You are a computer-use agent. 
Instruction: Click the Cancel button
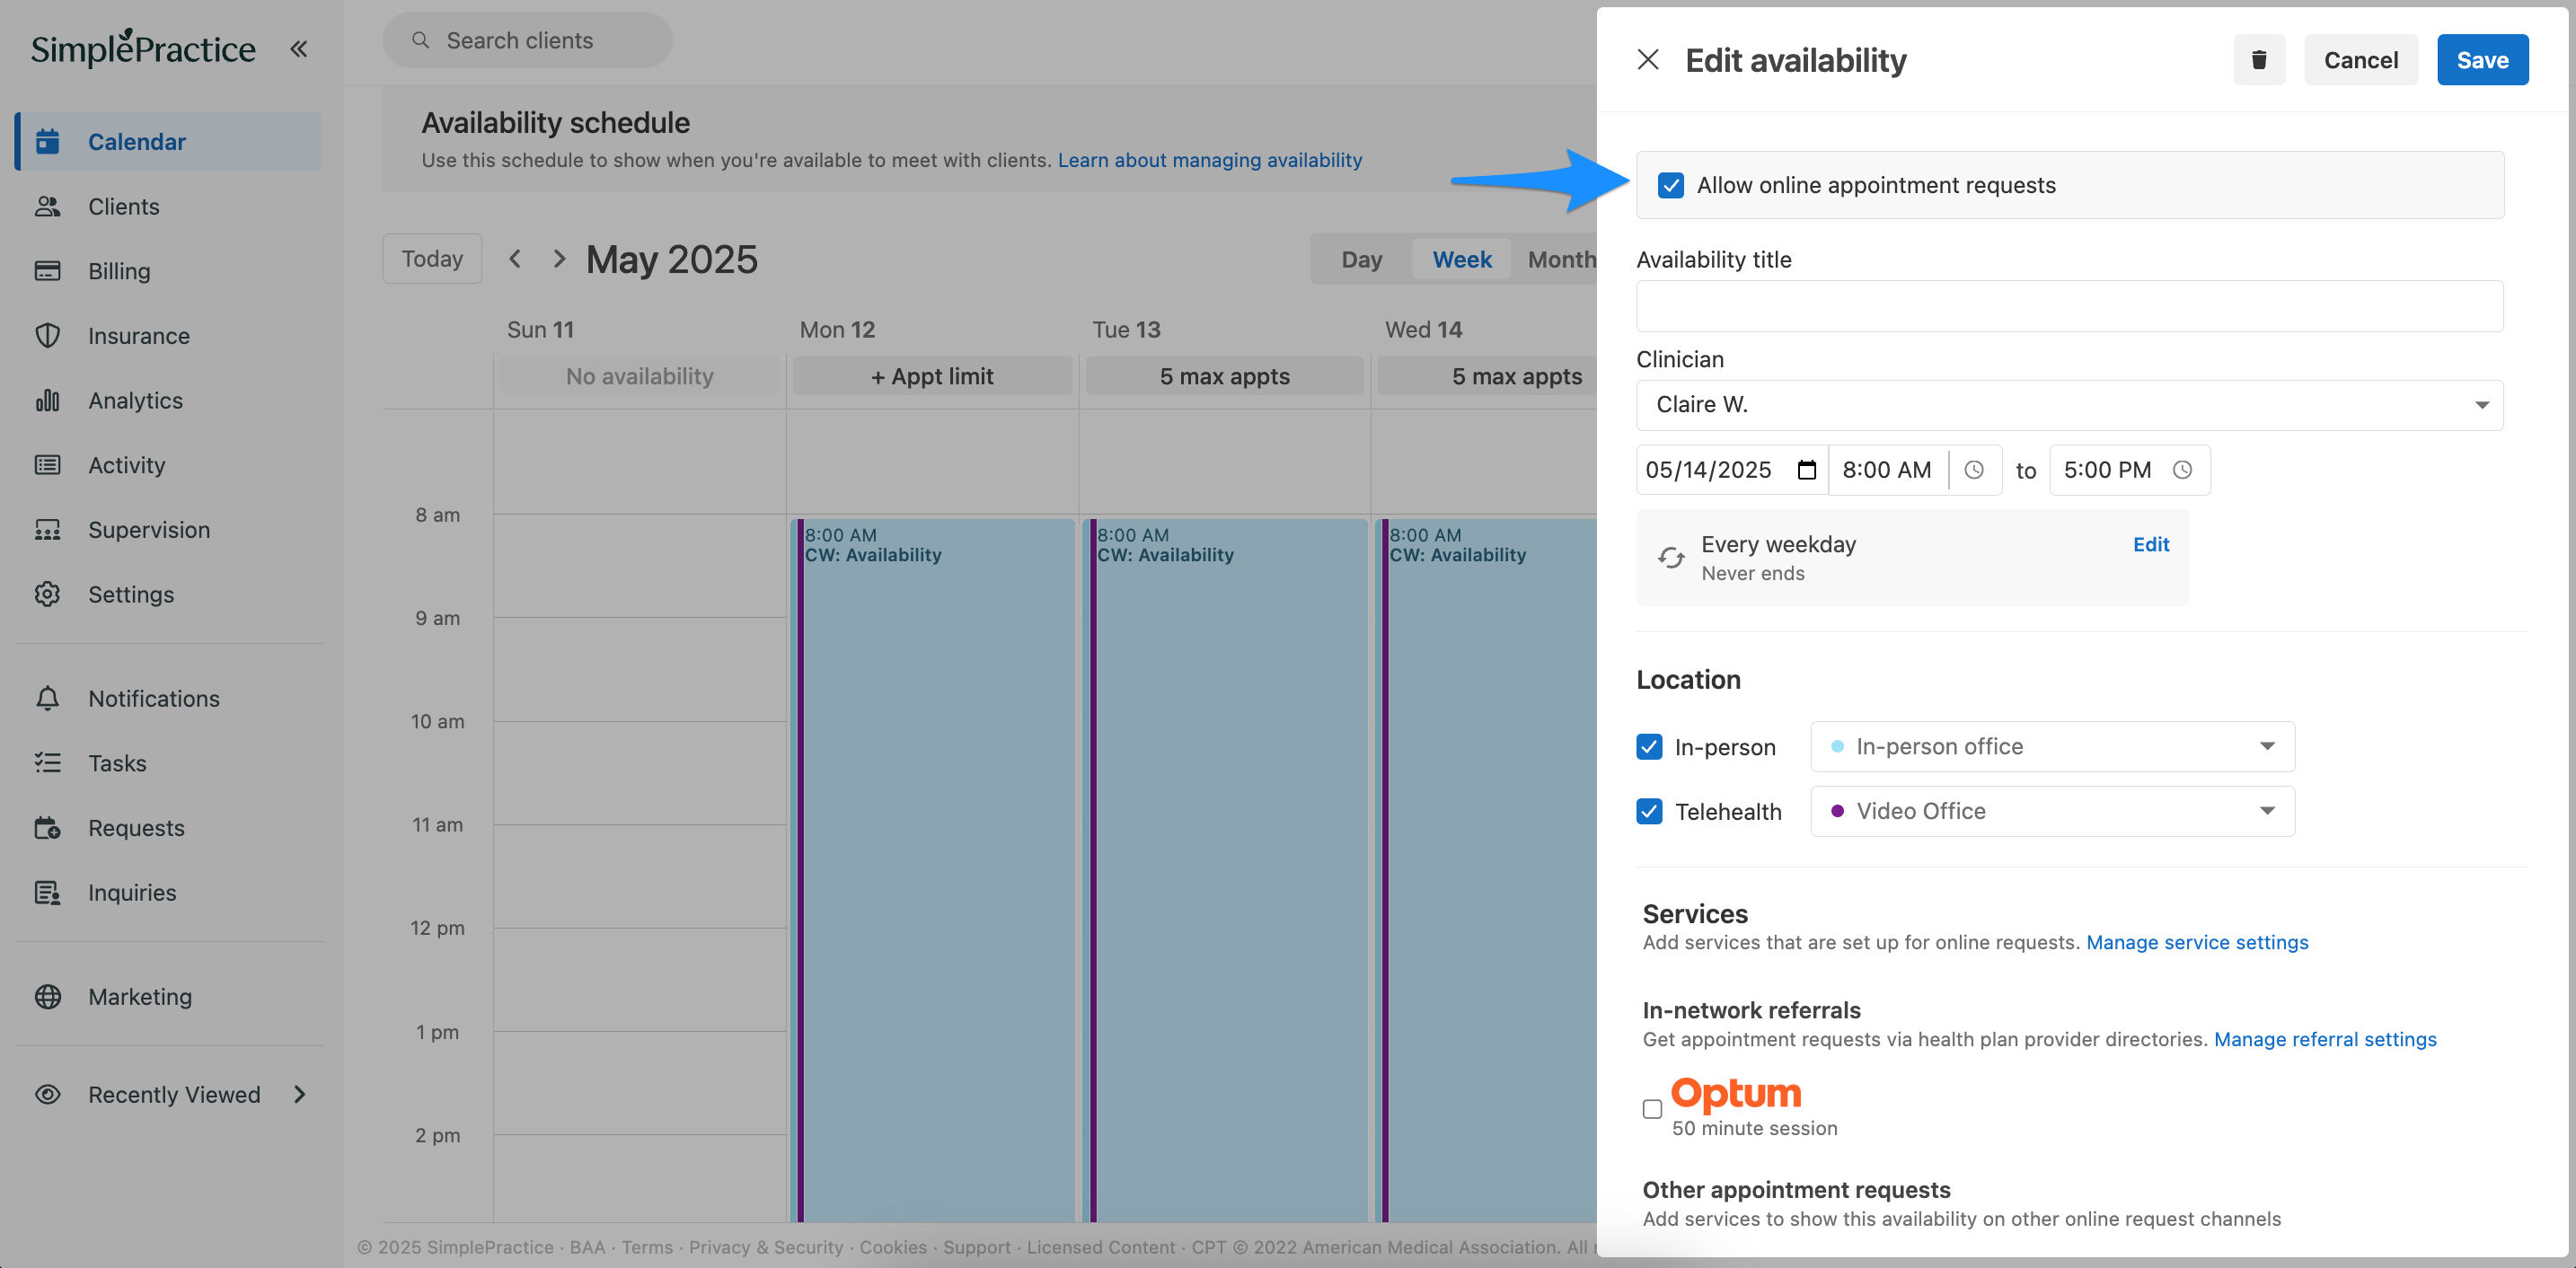[x=2361, y=60]
